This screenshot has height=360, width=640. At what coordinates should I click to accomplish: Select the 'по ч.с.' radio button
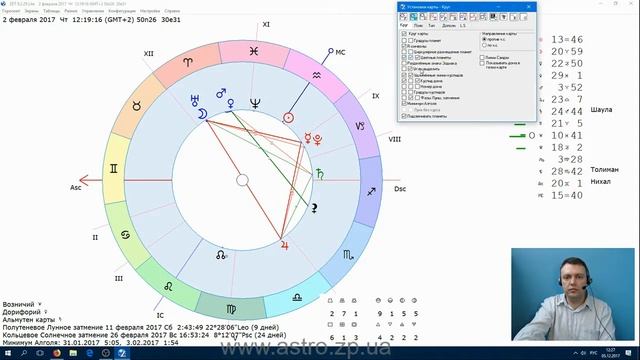coord(484,45)
